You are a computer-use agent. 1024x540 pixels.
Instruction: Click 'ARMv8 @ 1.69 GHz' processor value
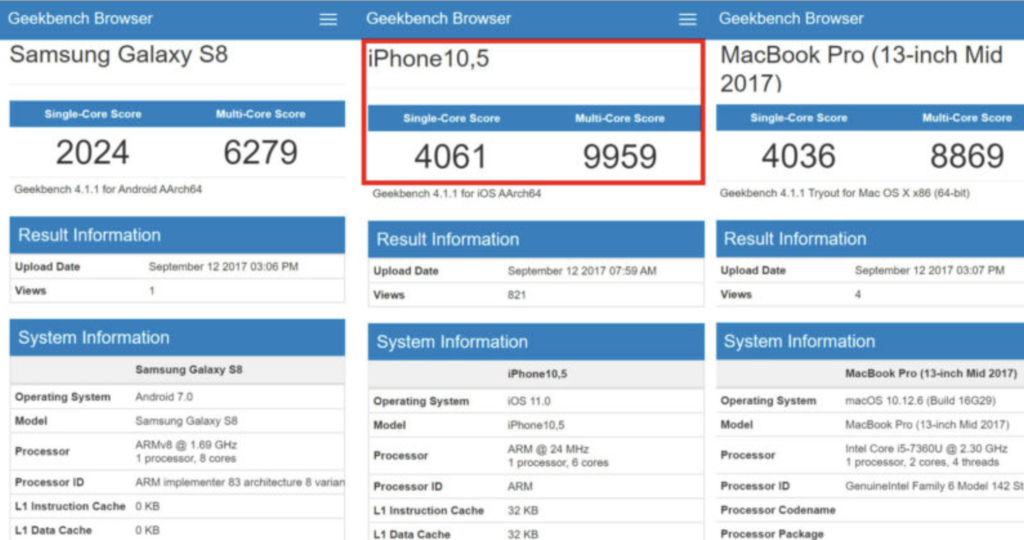186,445
